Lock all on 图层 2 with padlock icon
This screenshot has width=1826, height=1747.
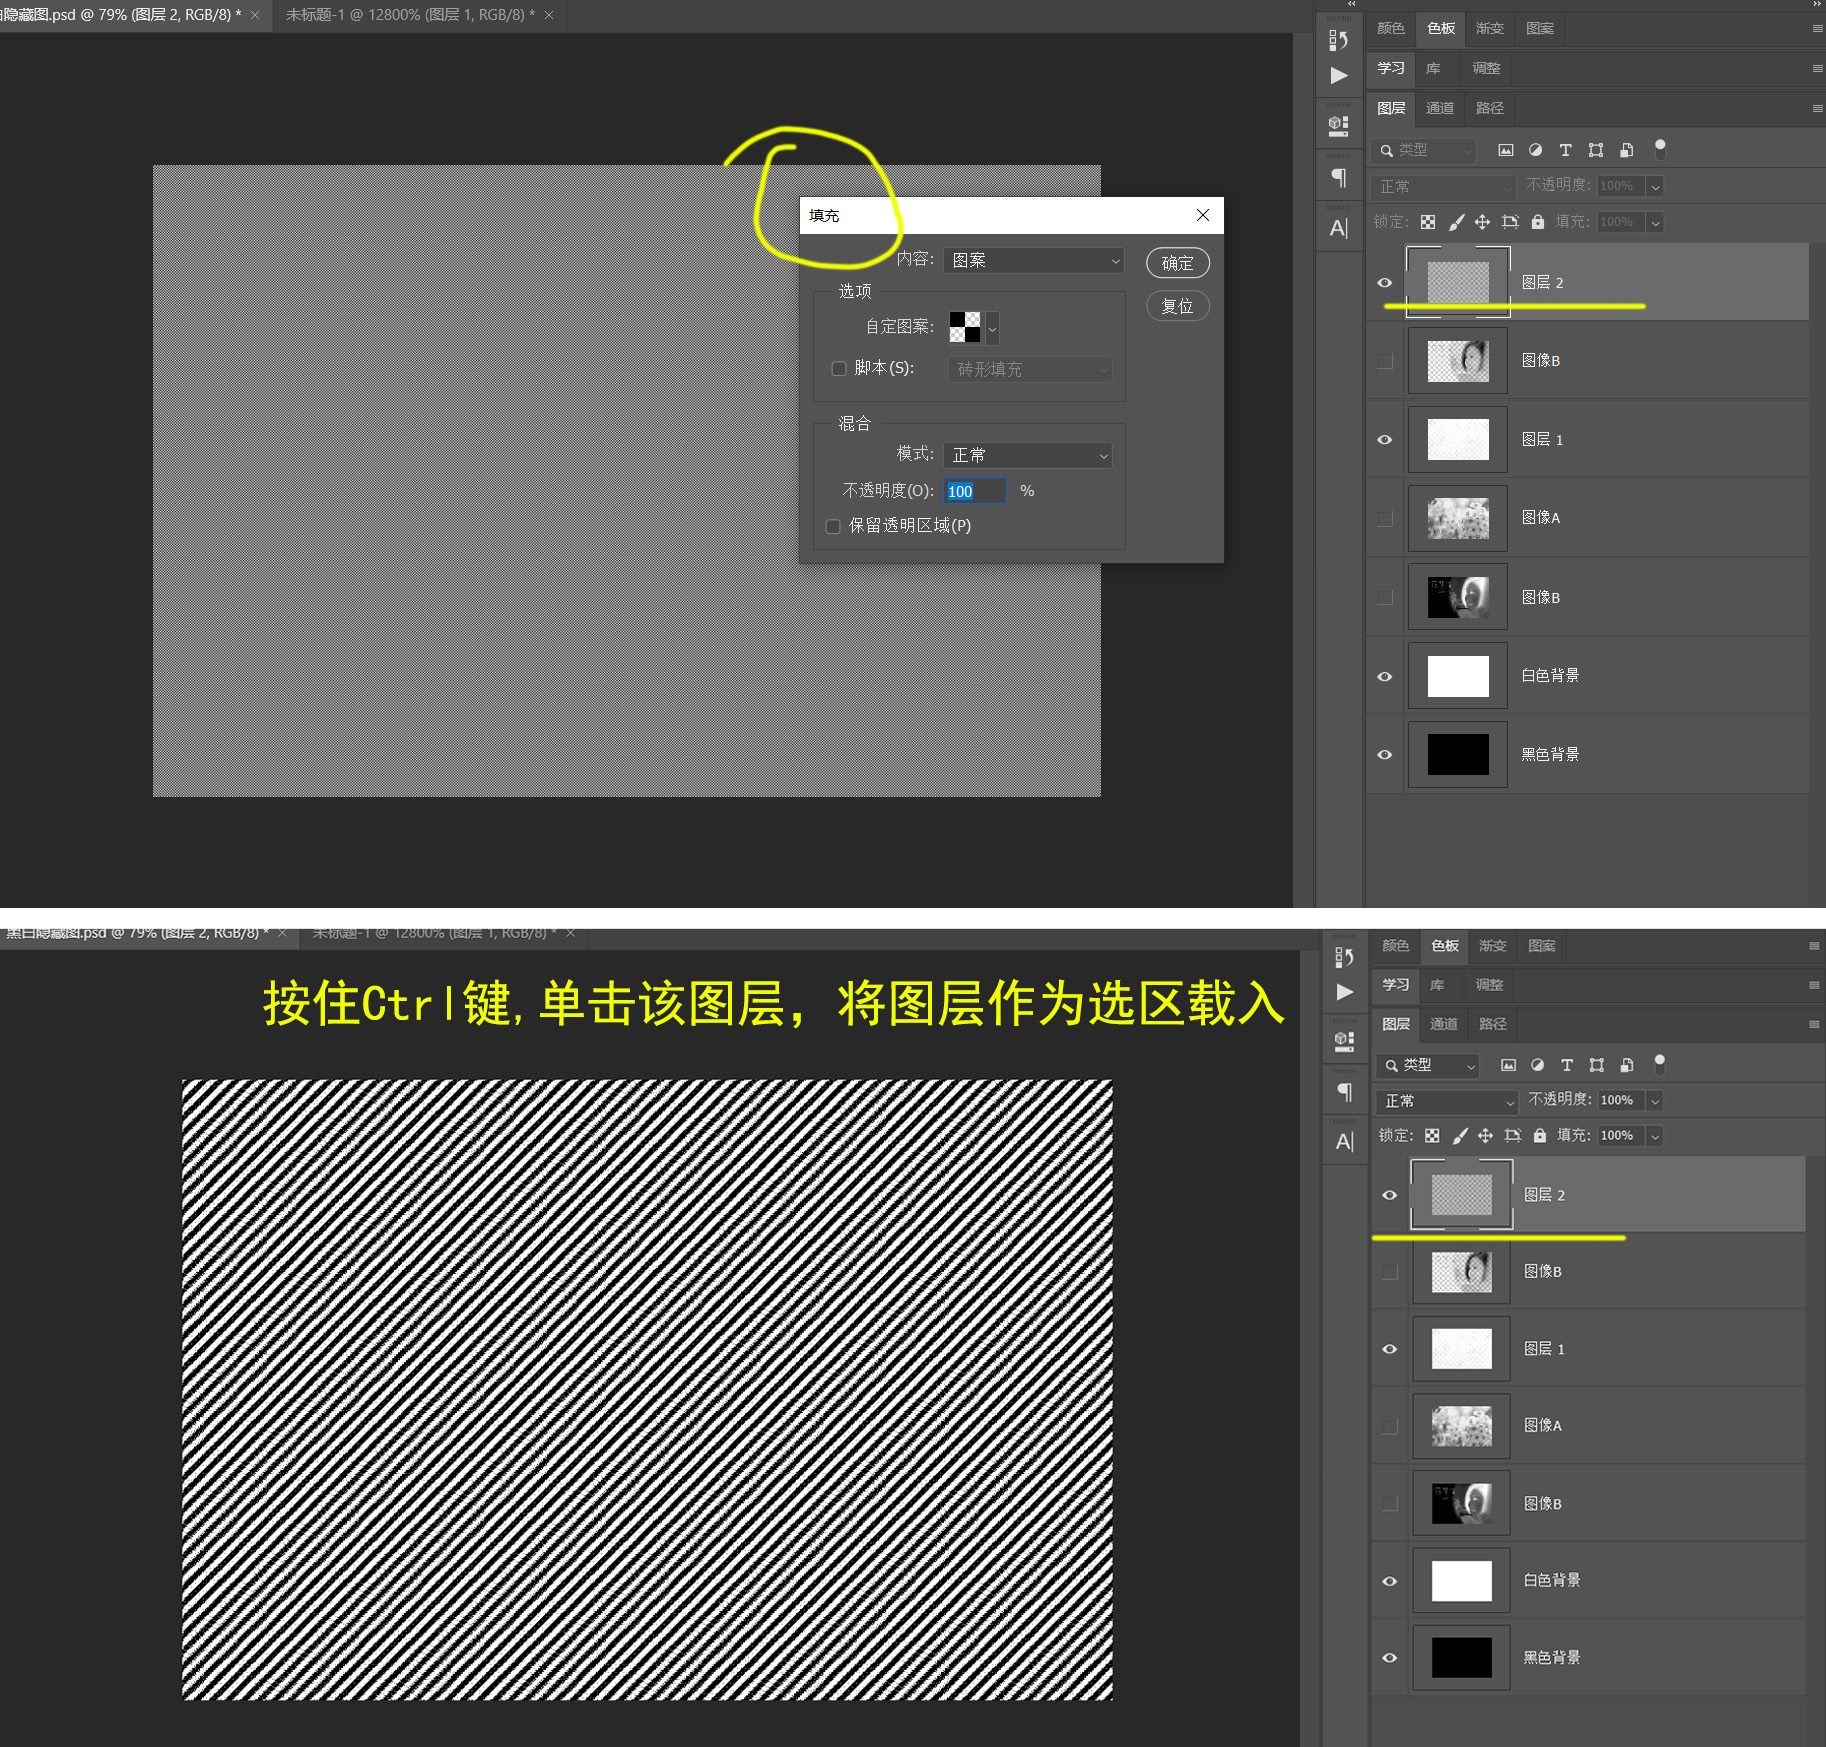point(1538,222)
